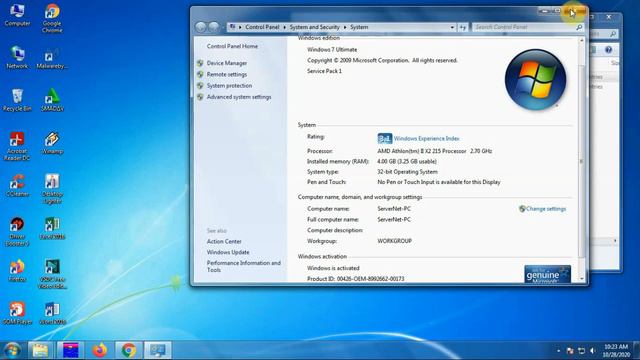Click the Control Panel breadcrumb
The height and width of the screenshot is (360, 640).
[x=262, y=27]
